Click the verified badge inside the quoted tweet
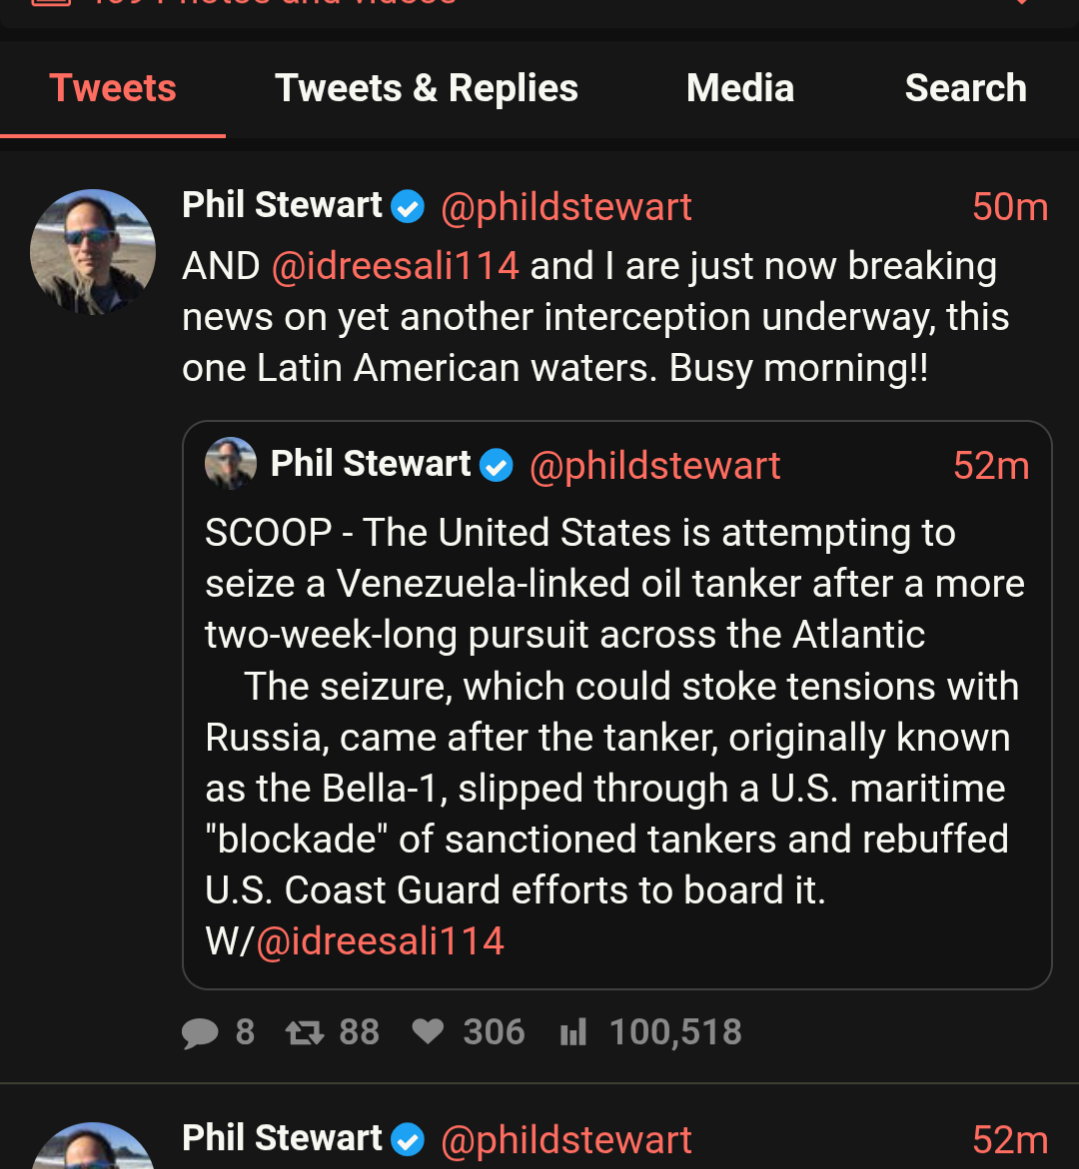The width and height of the screenshot is (1079, 1169). [496, 465]
